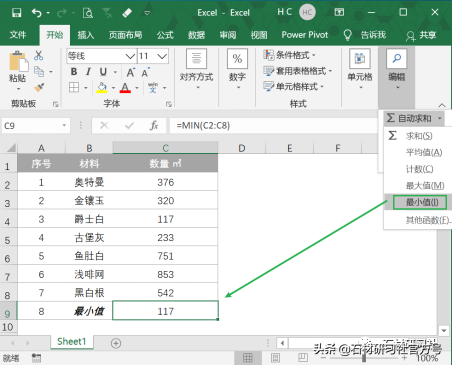Switch to the 公式 tab
Screen dimensions: 452x365
tap(165, 35)
